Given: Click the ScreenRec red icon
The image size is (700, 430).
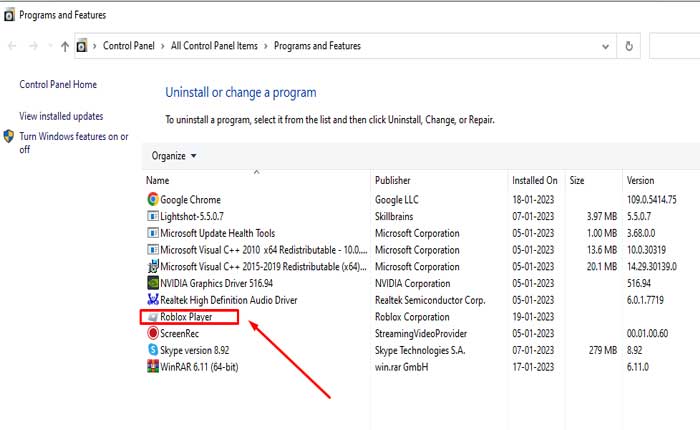Looking at the screenshot, I should [x=153, y=333].
